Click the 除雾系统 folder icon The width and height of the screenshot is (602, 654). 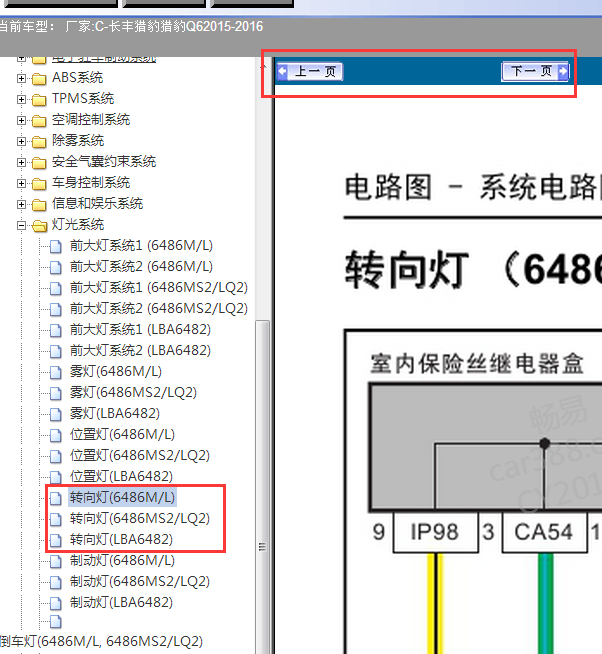point(39,141)
